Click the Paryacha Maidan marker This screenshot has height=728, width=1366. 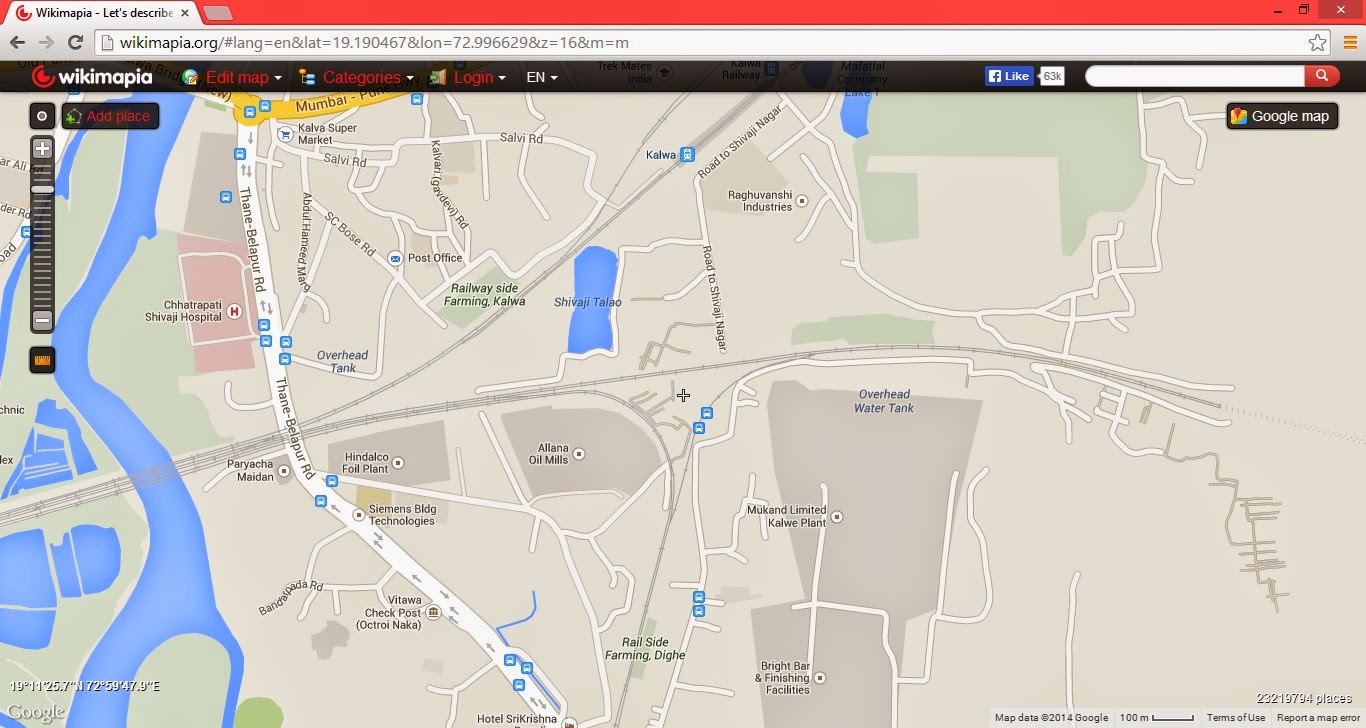(x=284, y=470)
